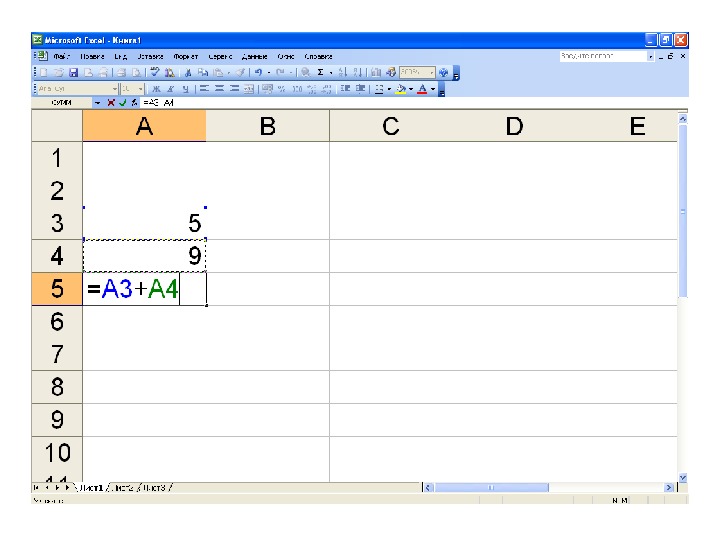Click the fill color paint bucket

pyautogui.click(x=399, y=88)
